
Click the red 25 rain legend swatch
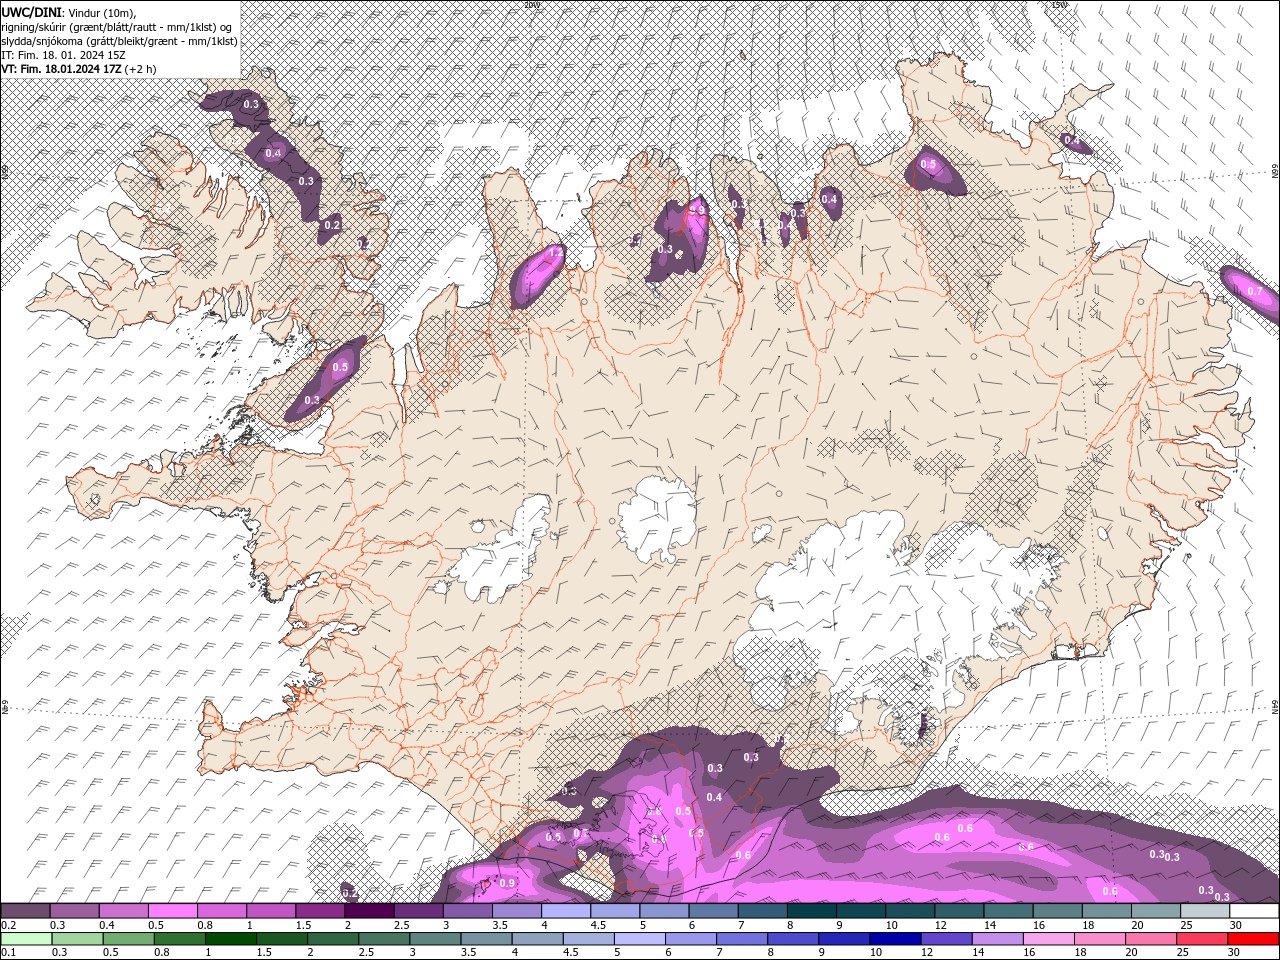1200,939
